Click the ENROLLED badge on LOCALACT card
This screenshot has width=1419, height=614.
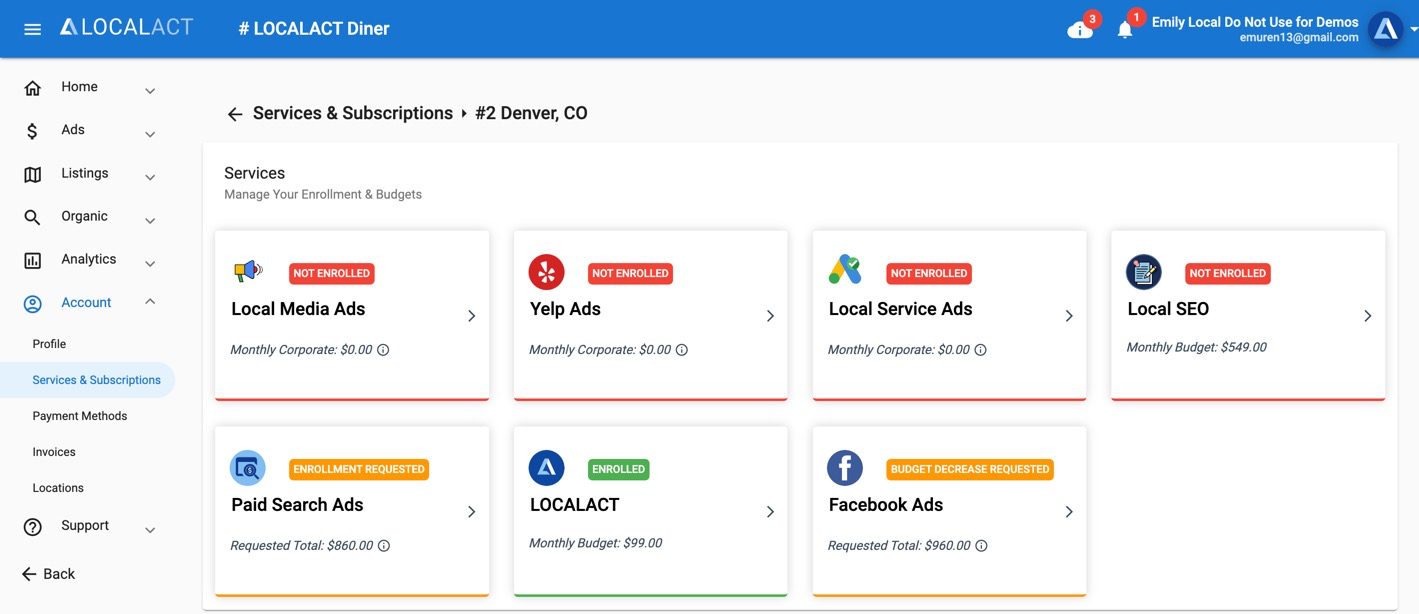[x=618, y=469]
